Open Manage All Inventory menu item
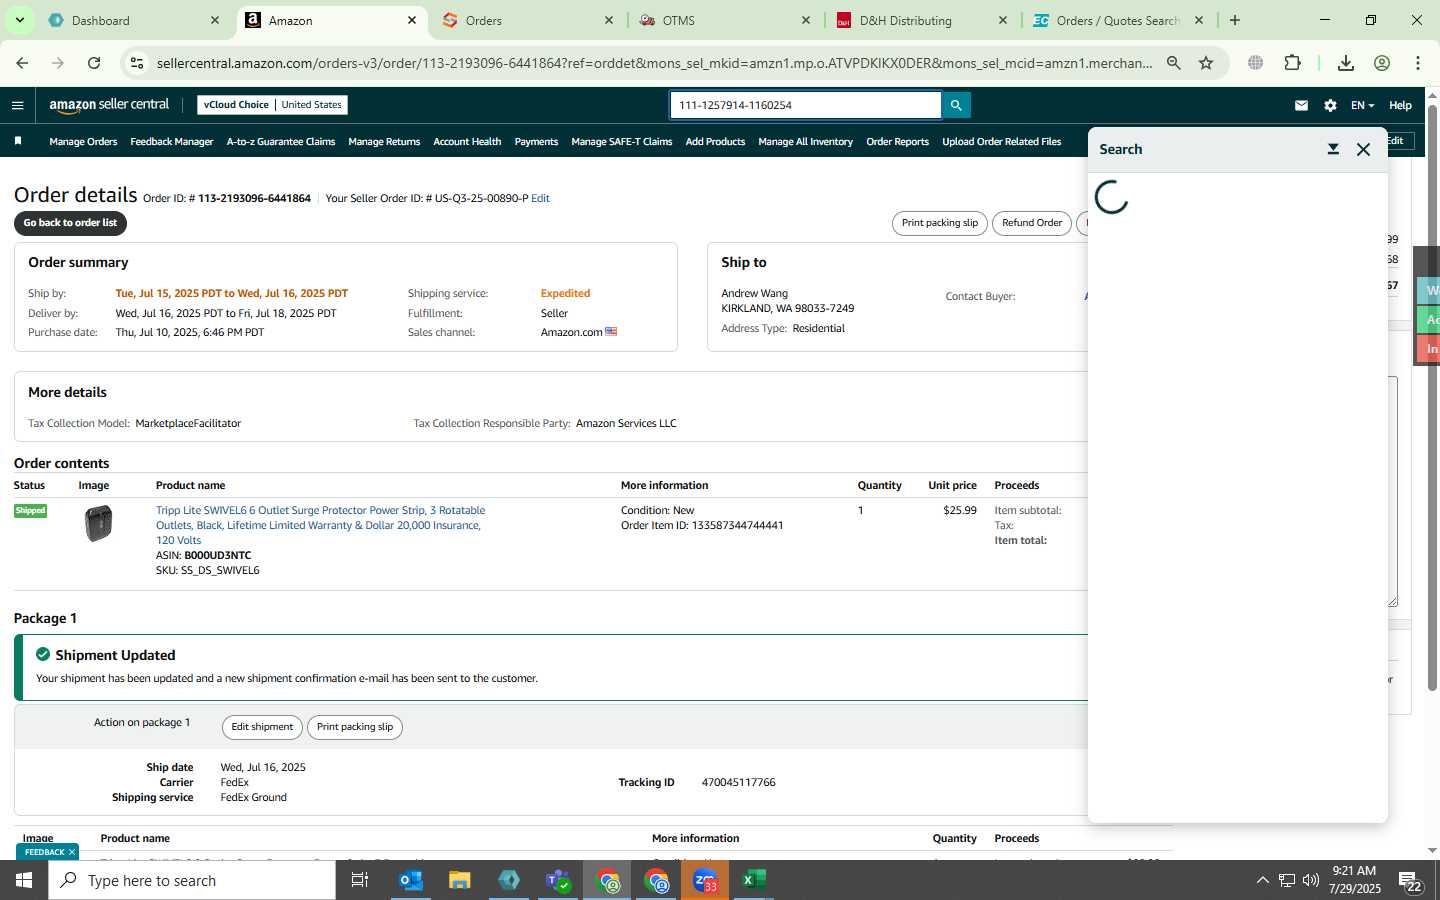Screen dimensions: 1440x900 tap(805, 142)
